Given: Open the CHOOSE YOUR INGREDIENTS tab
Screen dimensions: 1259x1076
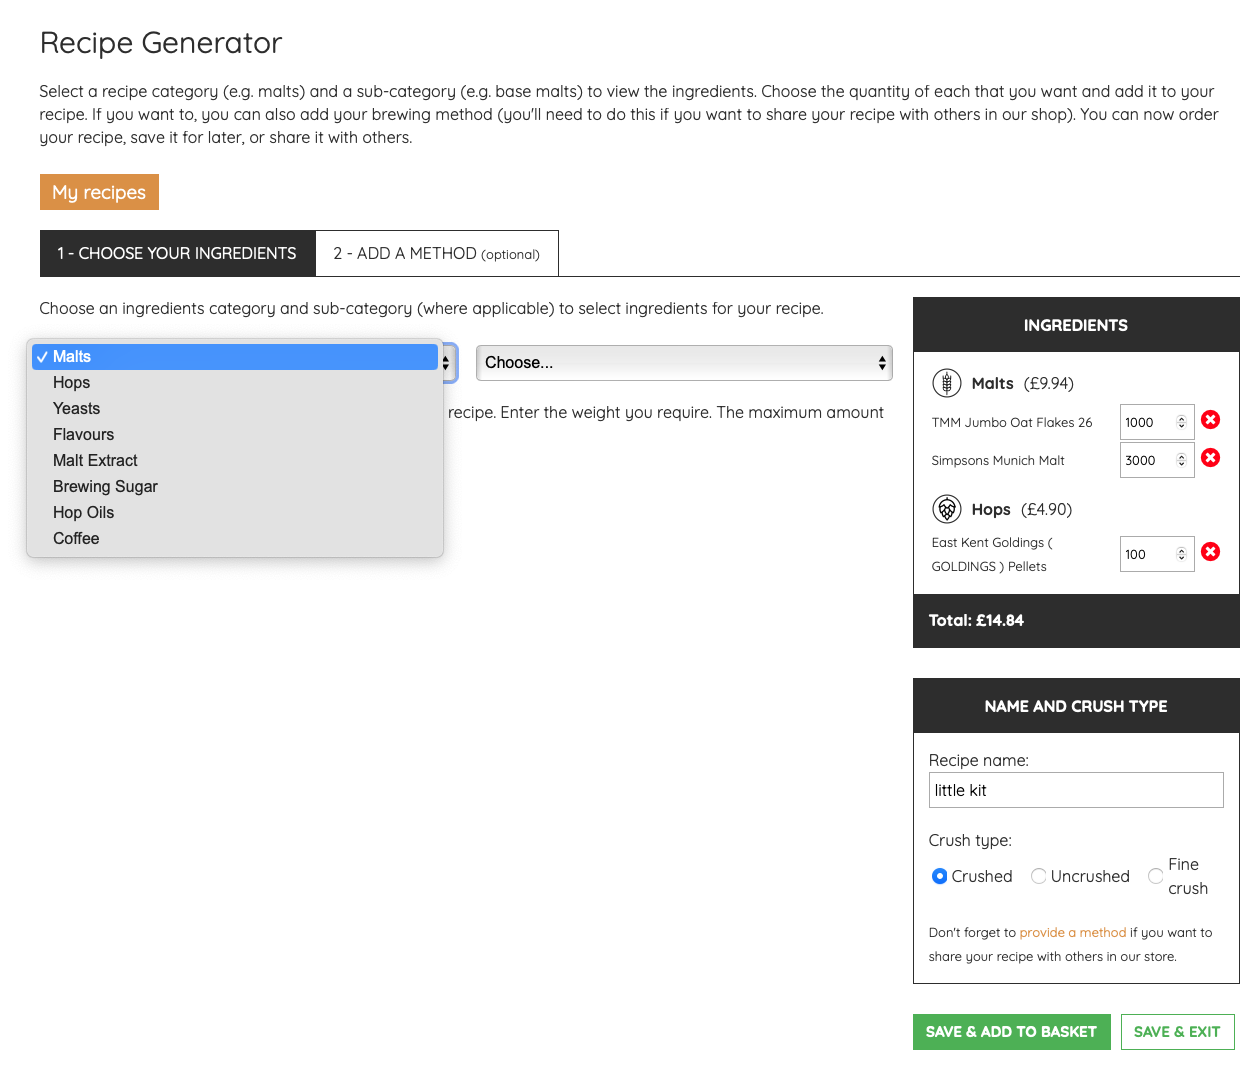Looking at the screenshot, I should coord(177,253).
